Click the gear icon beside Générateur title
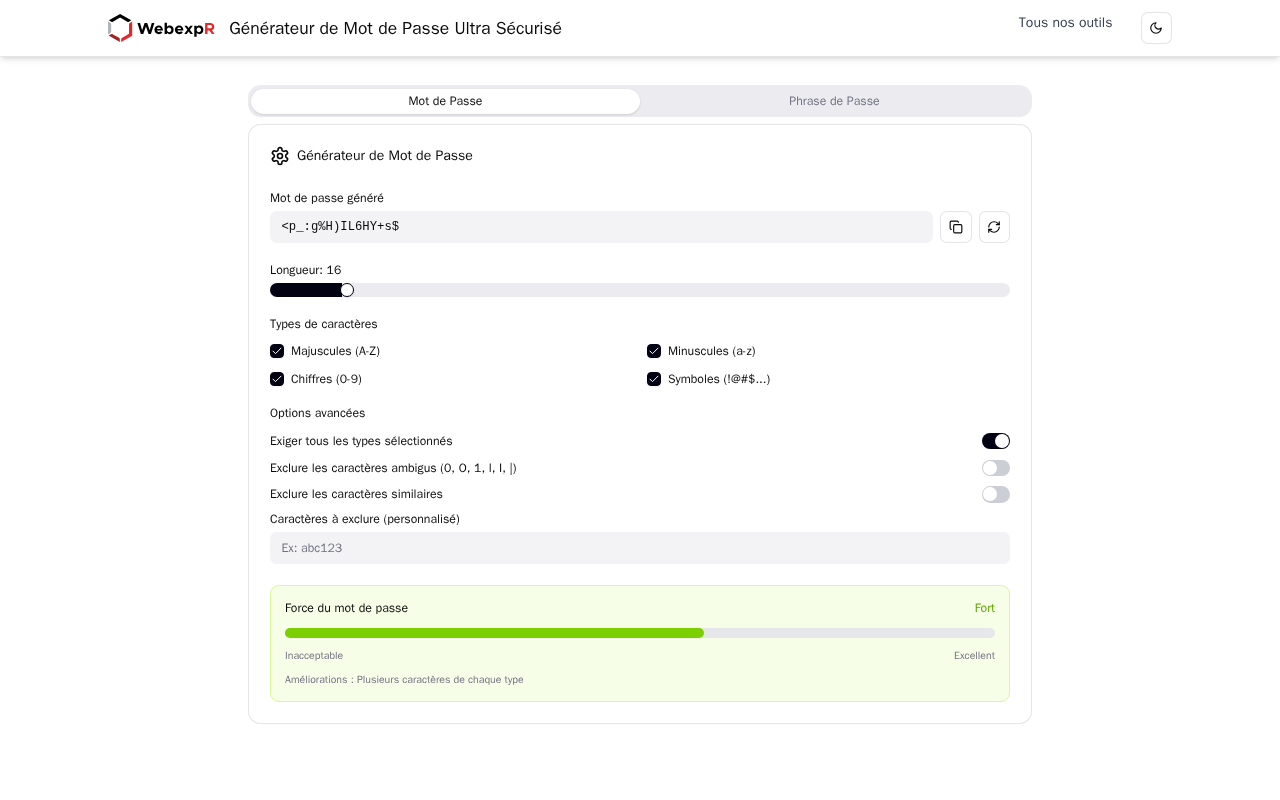 pyautogui.click(x=280, y=156)
